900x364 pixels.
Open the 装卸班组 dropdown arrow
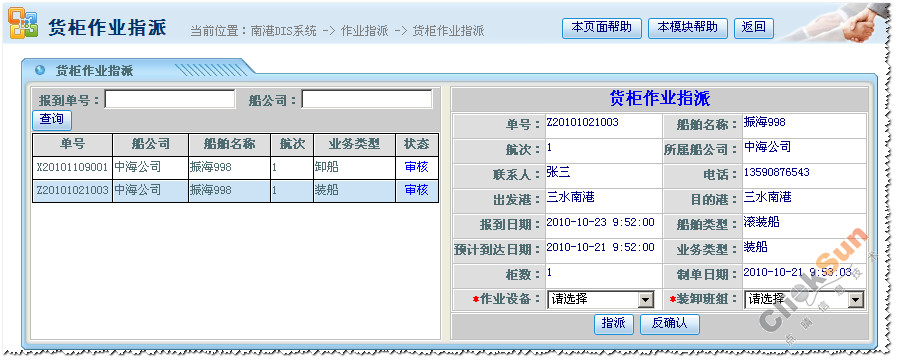click(x=856, y=299)
